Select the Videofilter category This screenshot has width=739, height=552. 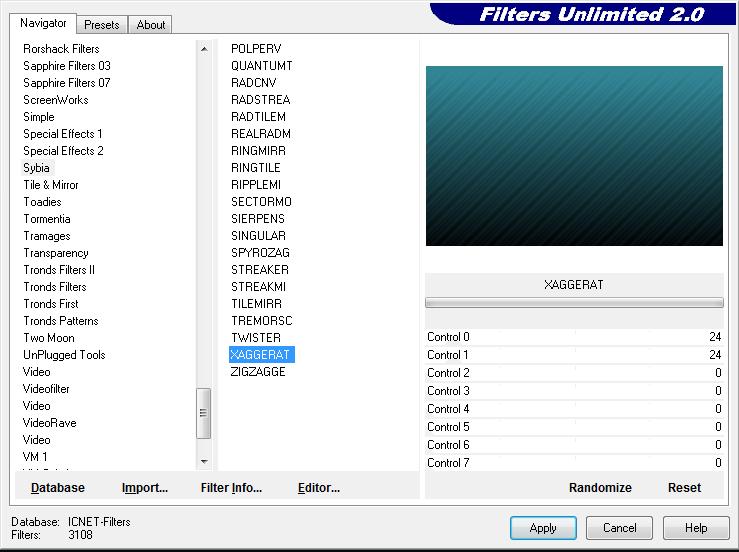pos(46,388)
